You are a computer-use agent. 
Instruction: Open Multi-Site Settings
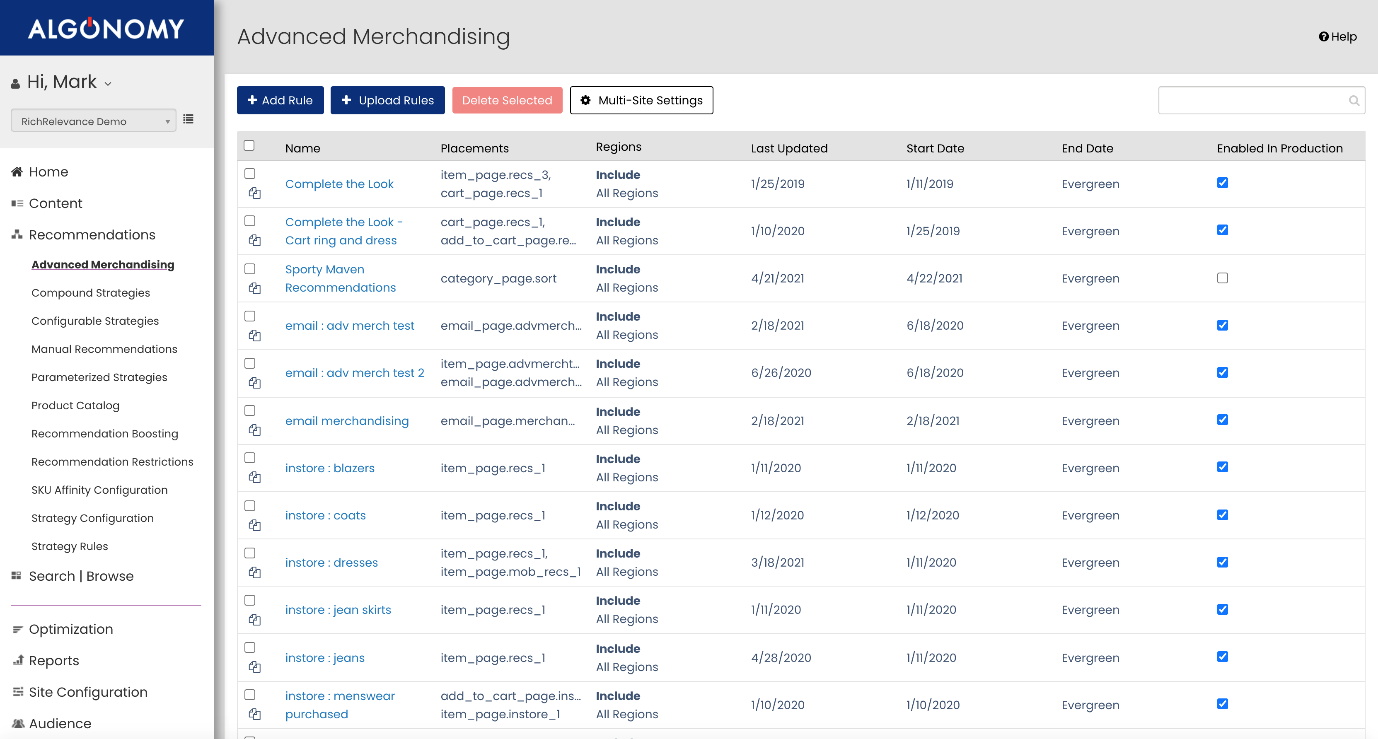point(641,100)
